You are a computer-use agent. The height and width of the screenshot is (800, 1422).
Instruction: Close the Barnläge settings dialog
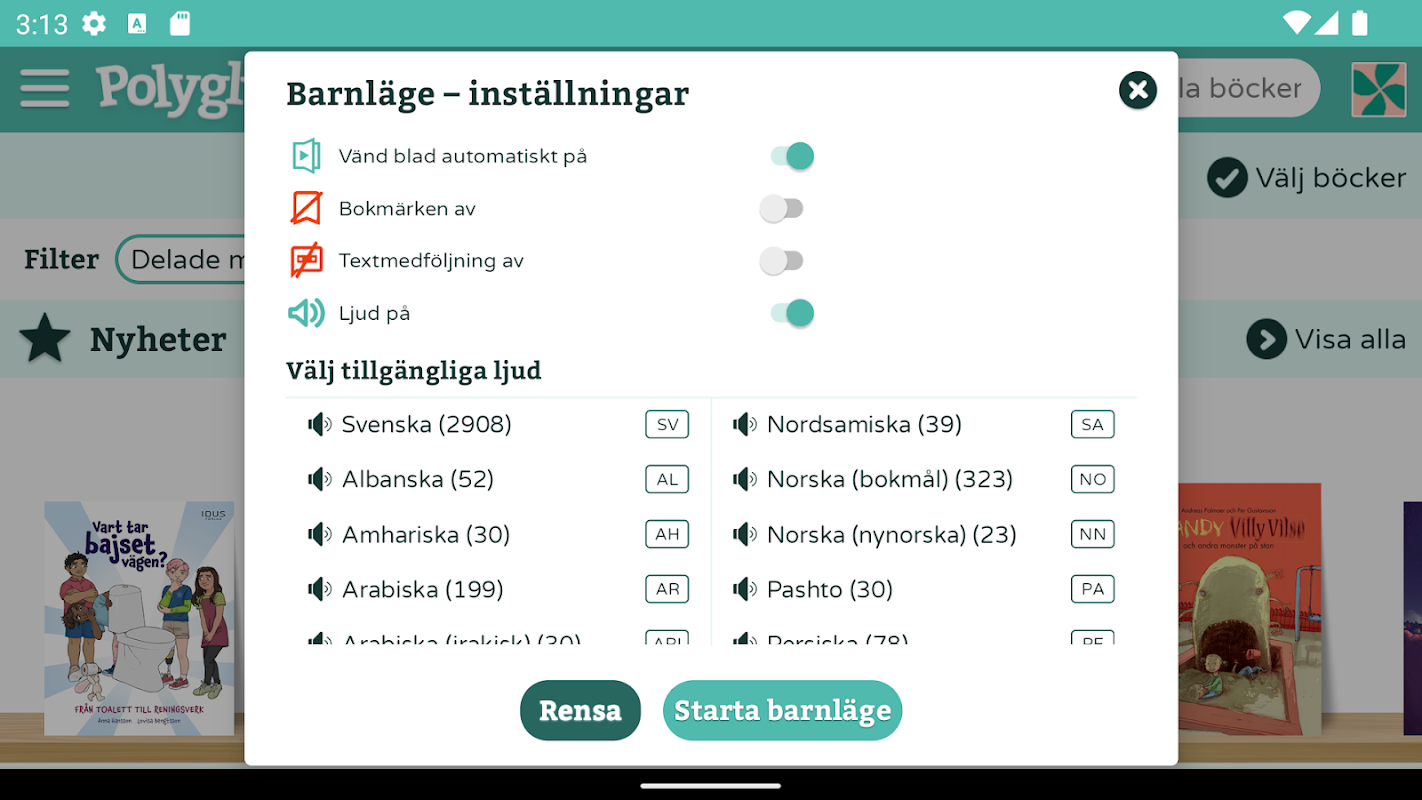point(1137,90)
